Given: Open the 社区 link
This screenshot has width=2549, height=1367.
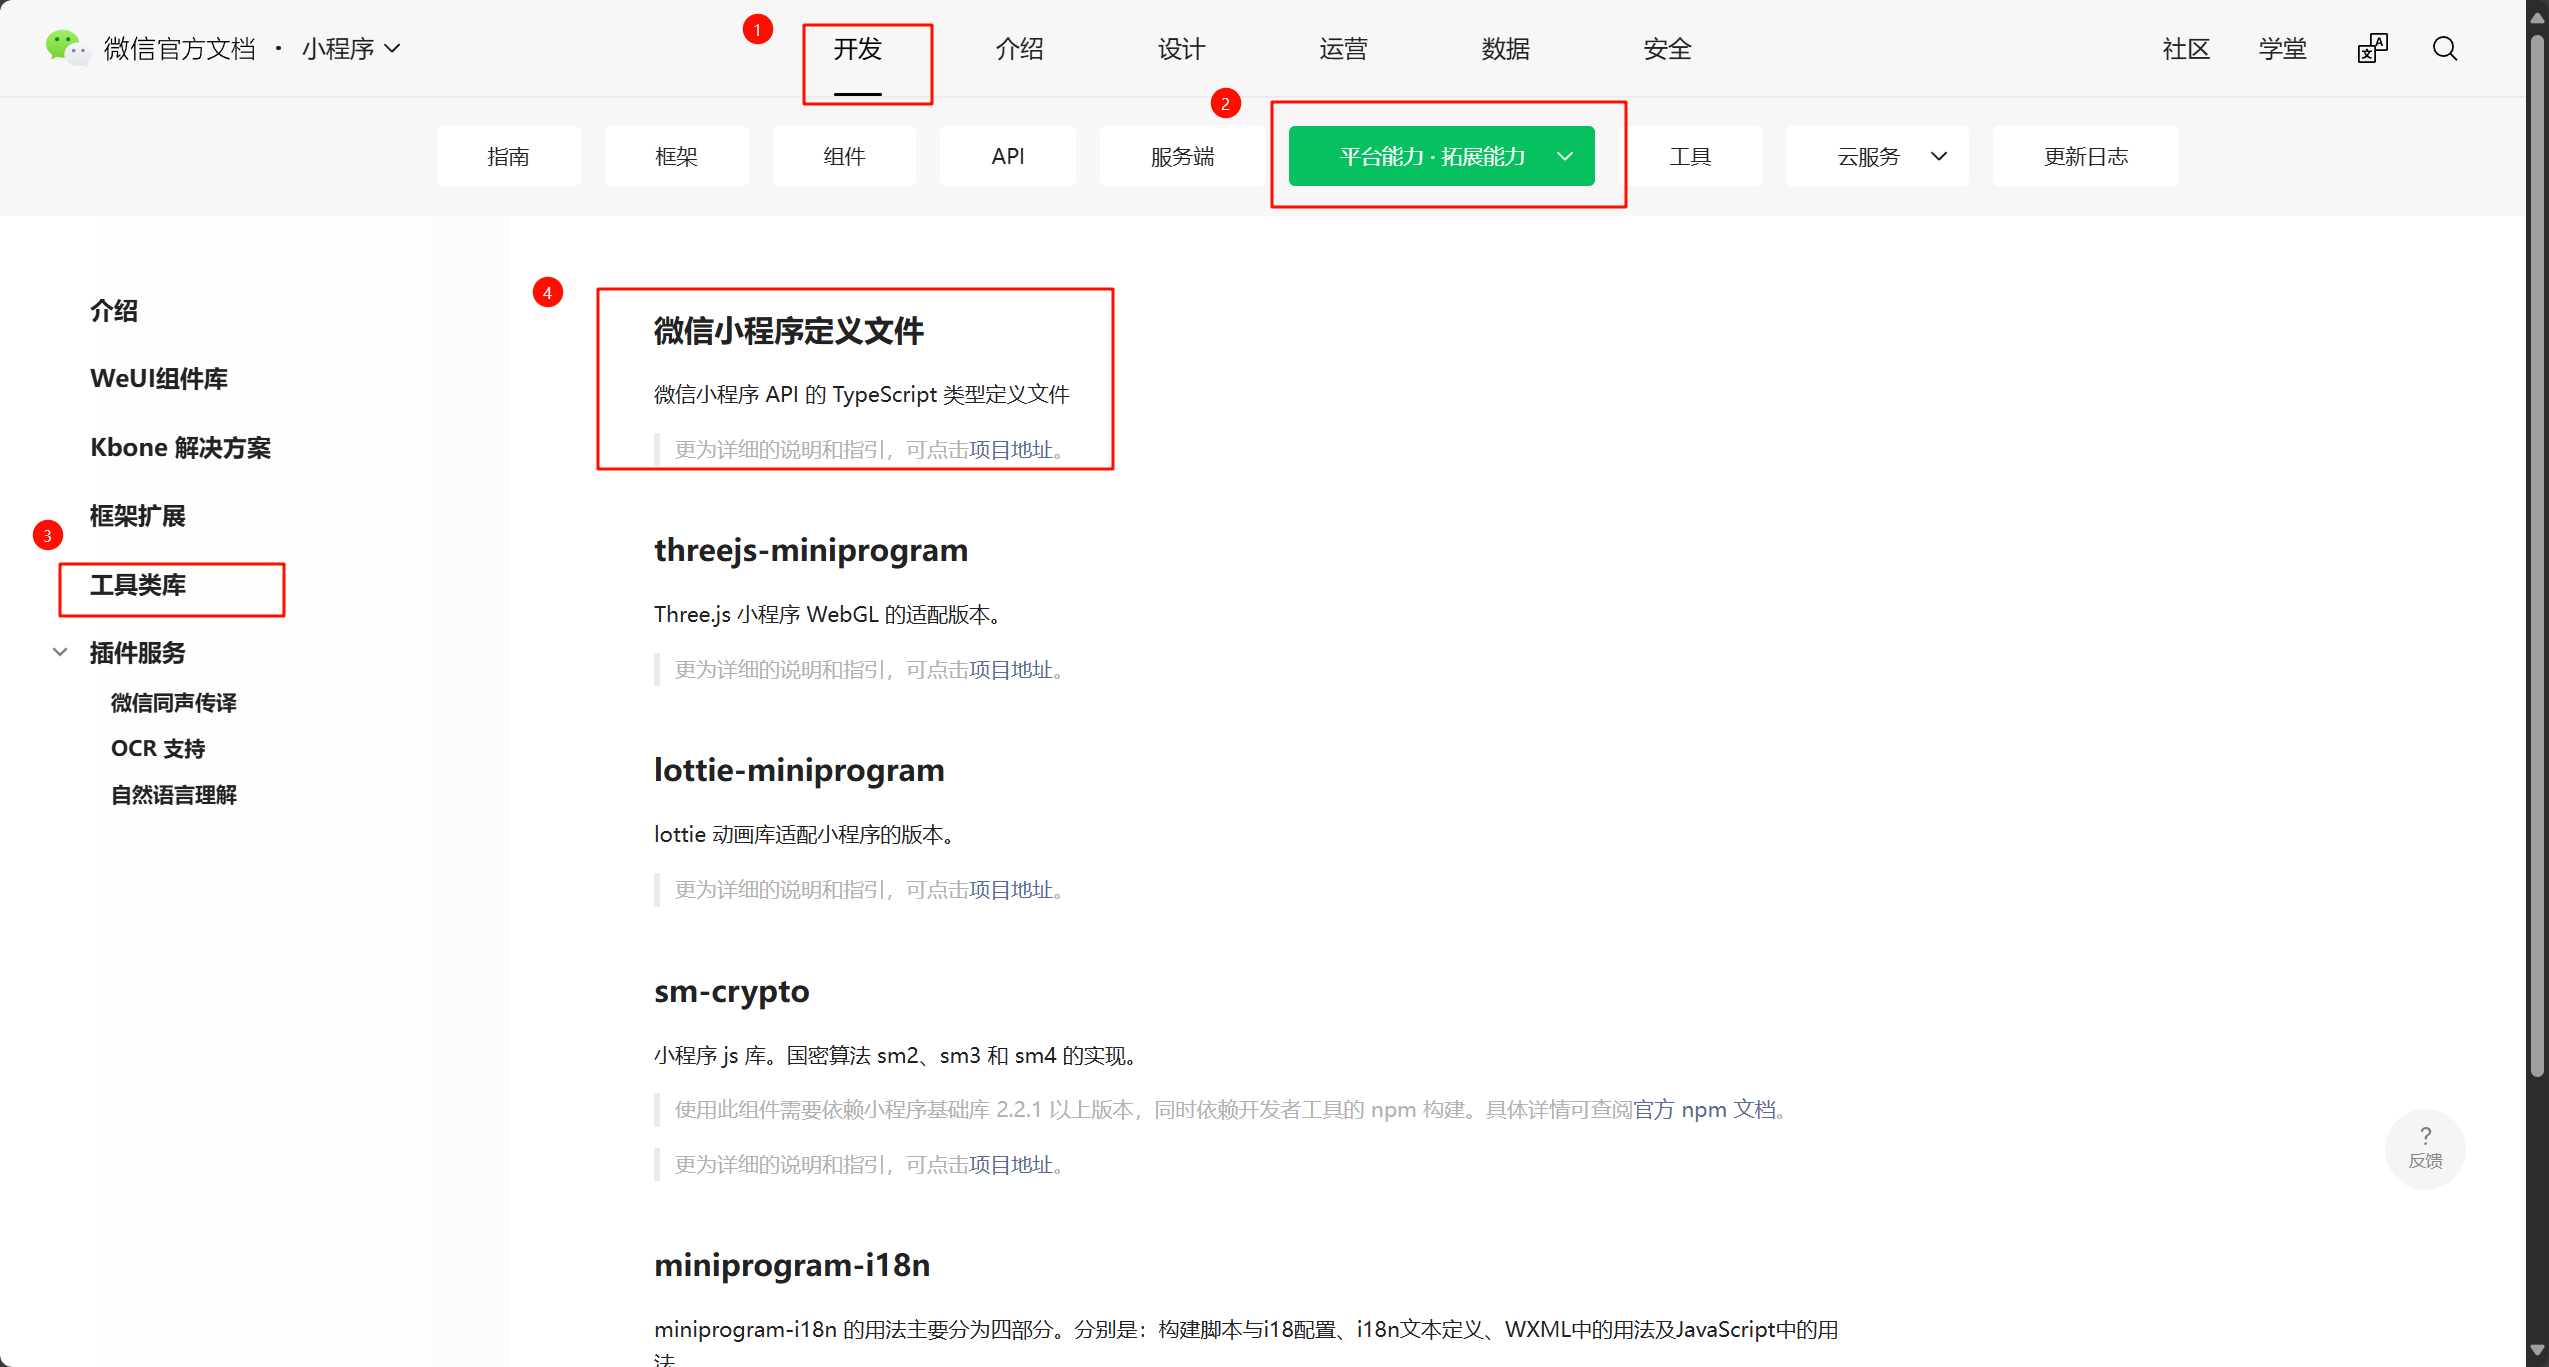Looking at the screenshot, I should coord(2186,49).
